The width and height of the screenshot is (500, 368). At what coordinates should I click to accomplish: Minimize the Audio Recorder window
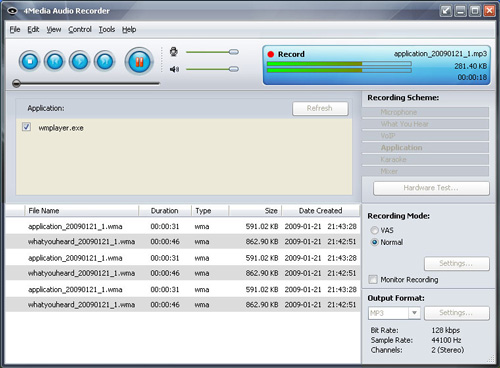click(460, 11)
